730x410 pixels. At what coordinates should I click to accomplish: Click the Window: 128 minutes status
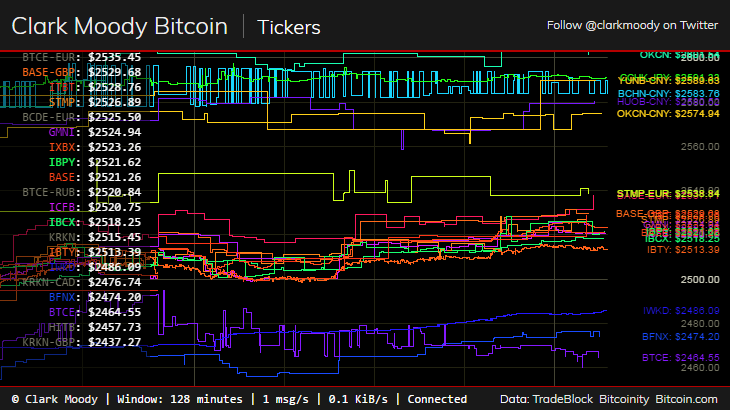pyautogui.click(x=180, y=399)
